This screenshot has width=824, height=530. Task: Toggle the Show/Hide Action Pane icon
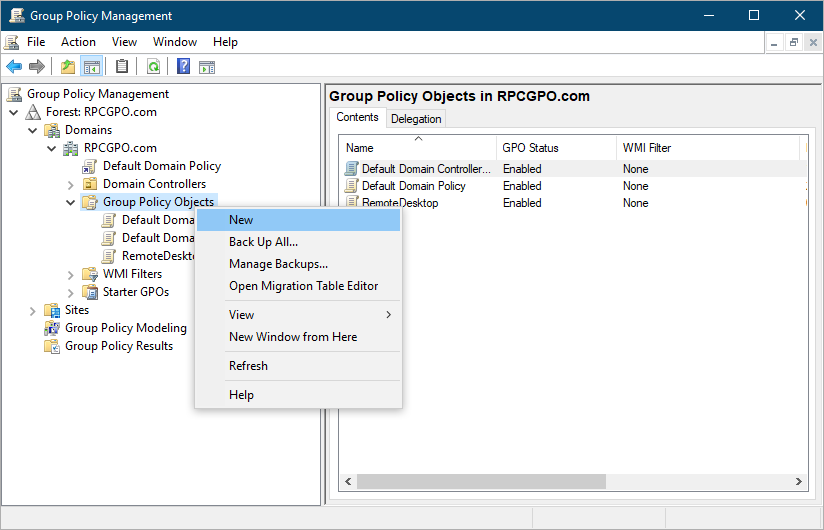pyautogui.click(x=207, y=67)
